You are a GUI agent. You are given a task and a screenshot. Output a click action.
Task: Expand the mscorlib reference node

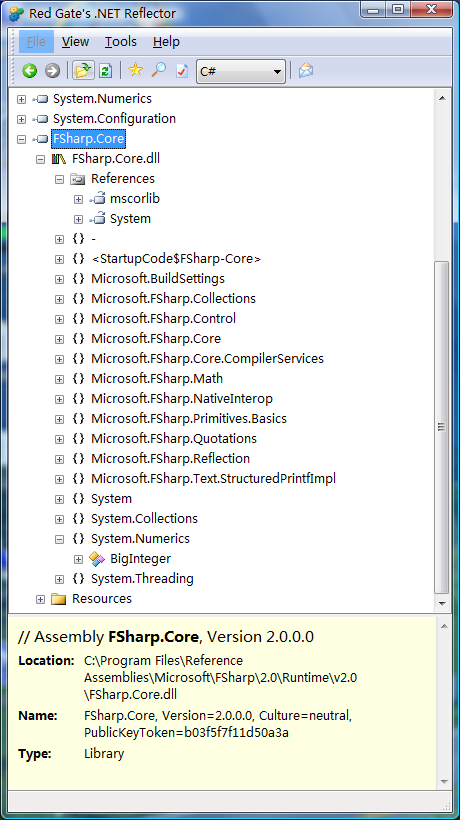[x=78, y=199]
